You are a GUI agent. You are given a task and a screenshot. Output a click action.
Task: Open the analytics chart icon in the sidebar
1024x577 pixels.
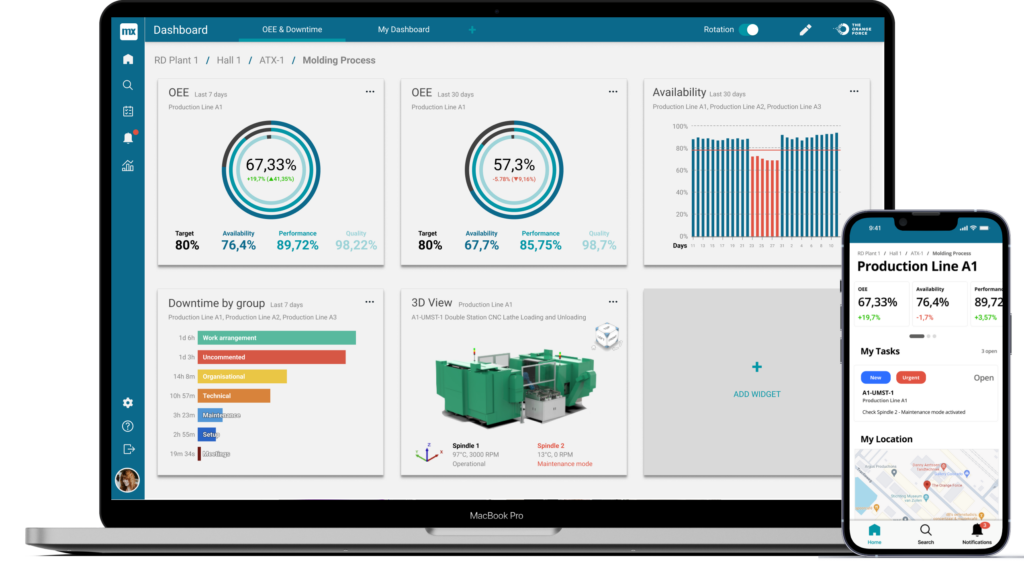(x=127, y=165)
